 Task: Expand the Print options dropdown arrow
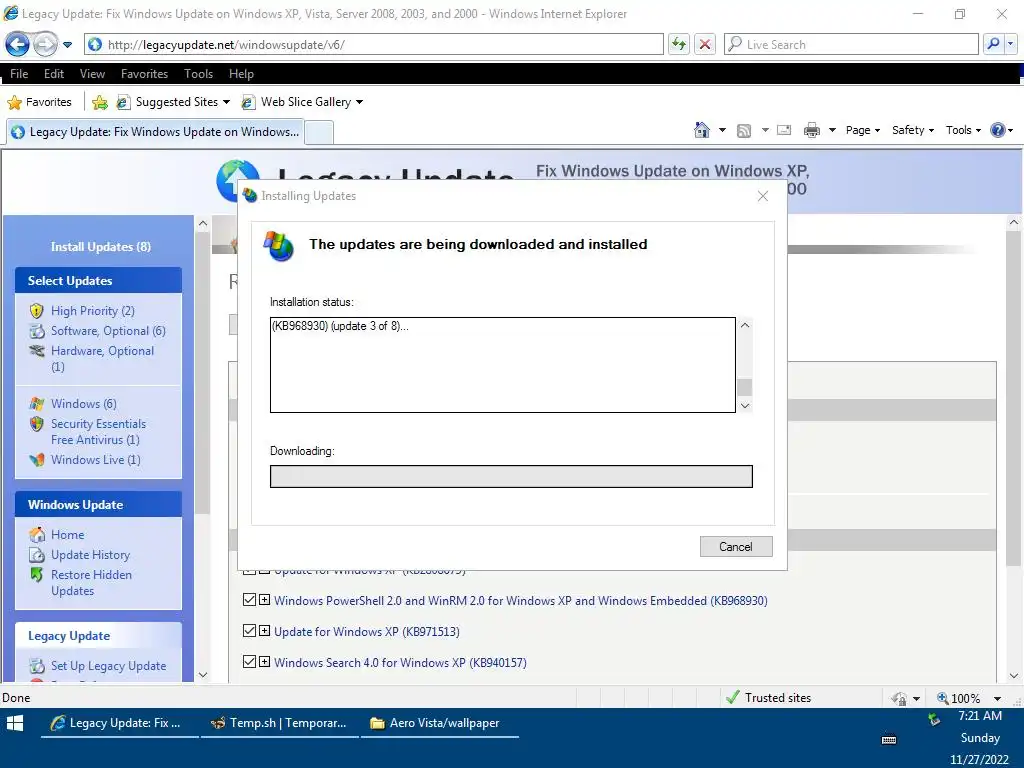(x=833, y=130)
